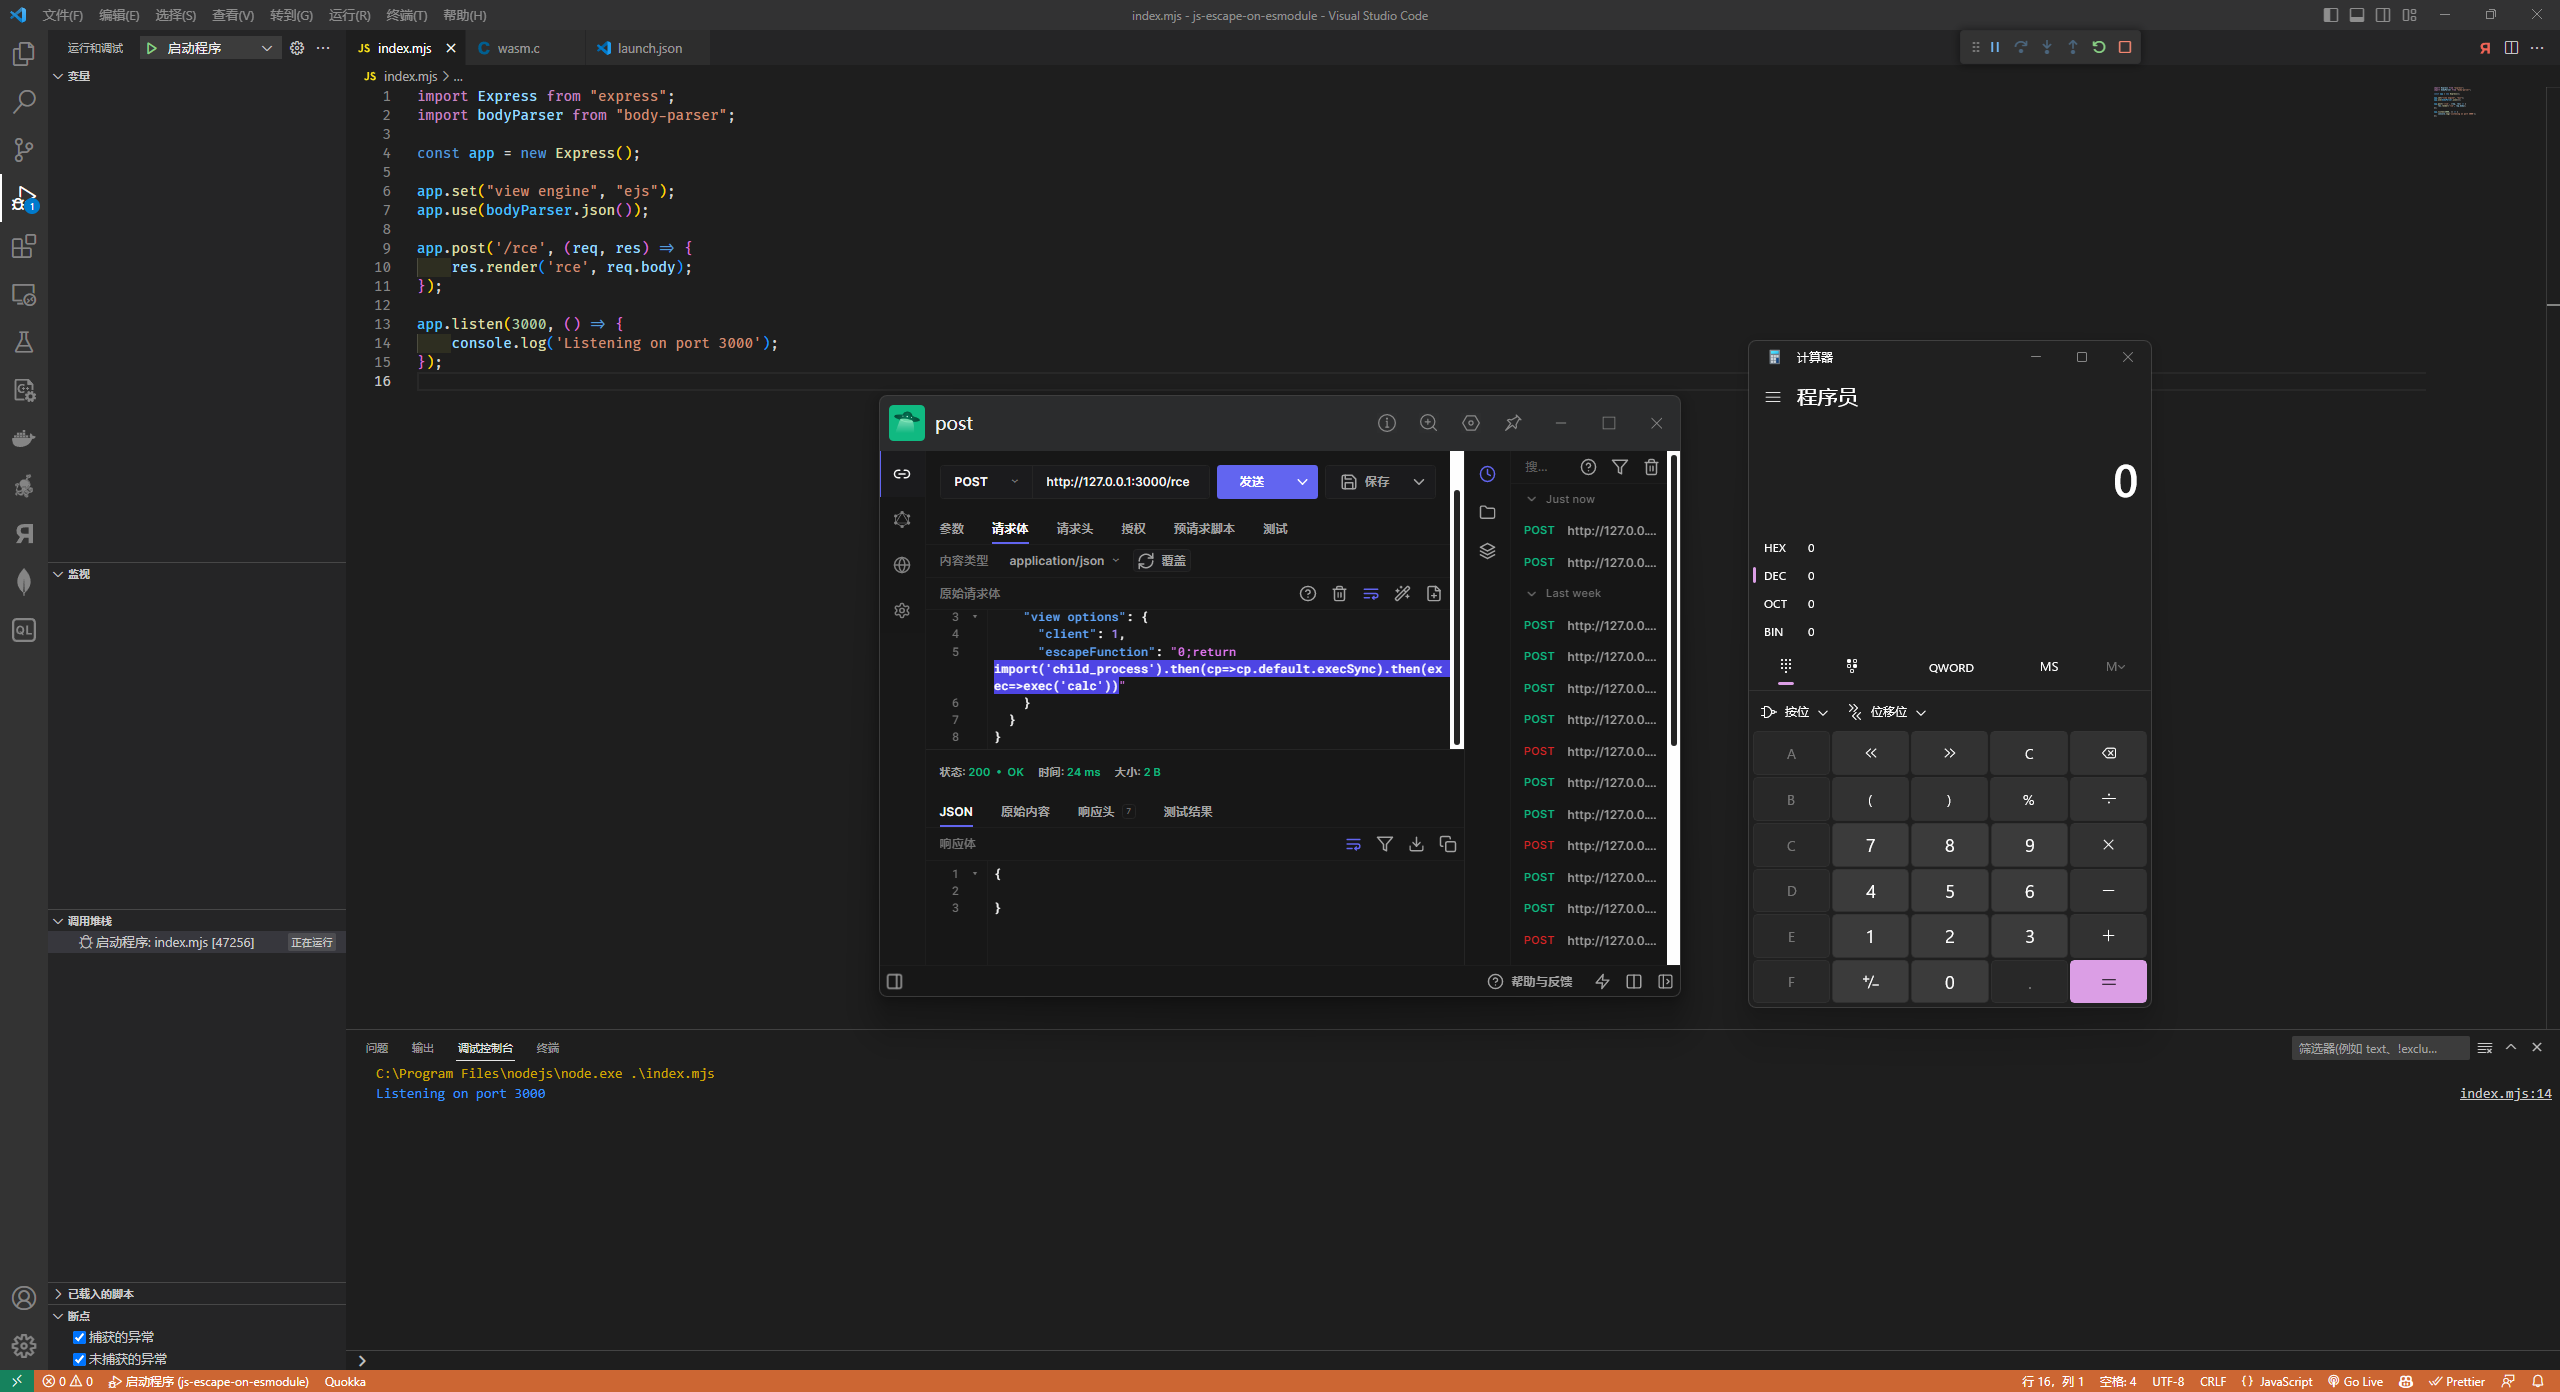
Task: Open the application/json content type dropdown
Action: pyautogui.click(x=1063, y=561)
